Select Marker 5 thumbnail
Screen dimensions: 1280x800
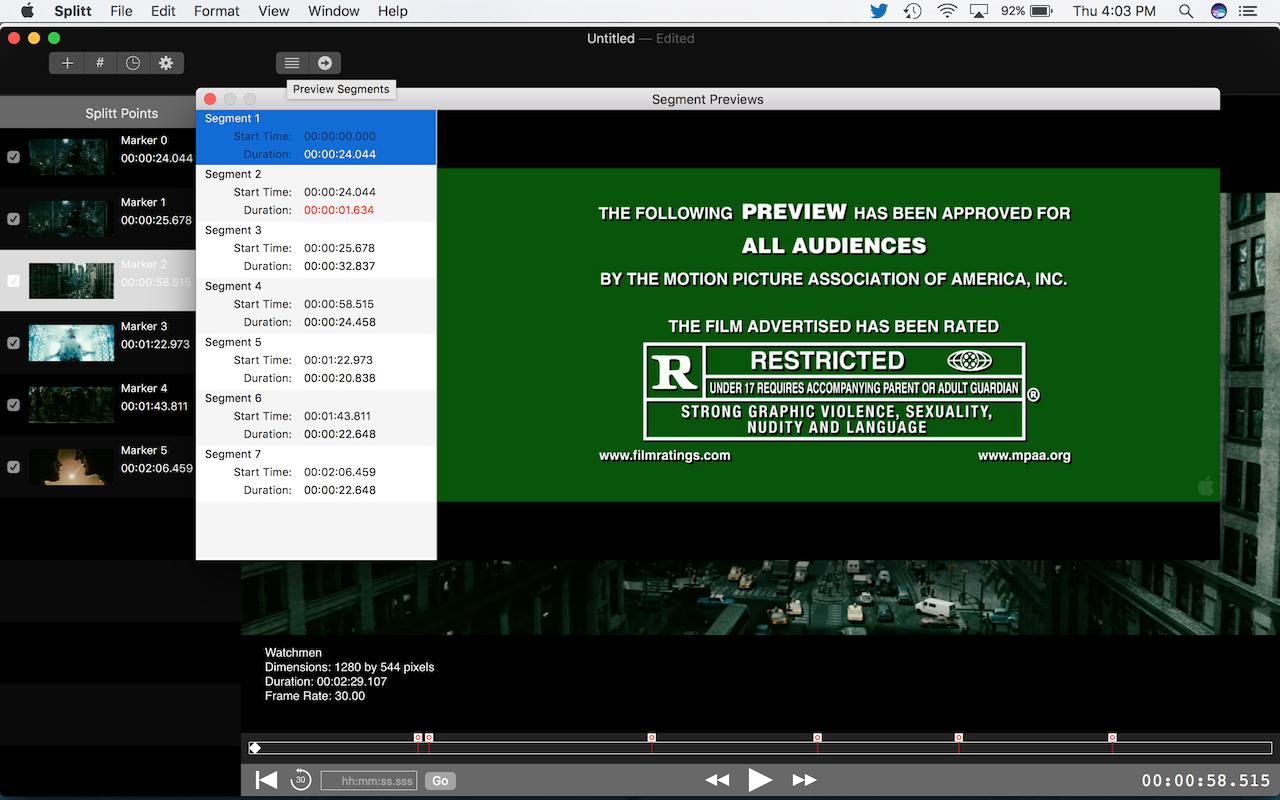pos(70,467)
